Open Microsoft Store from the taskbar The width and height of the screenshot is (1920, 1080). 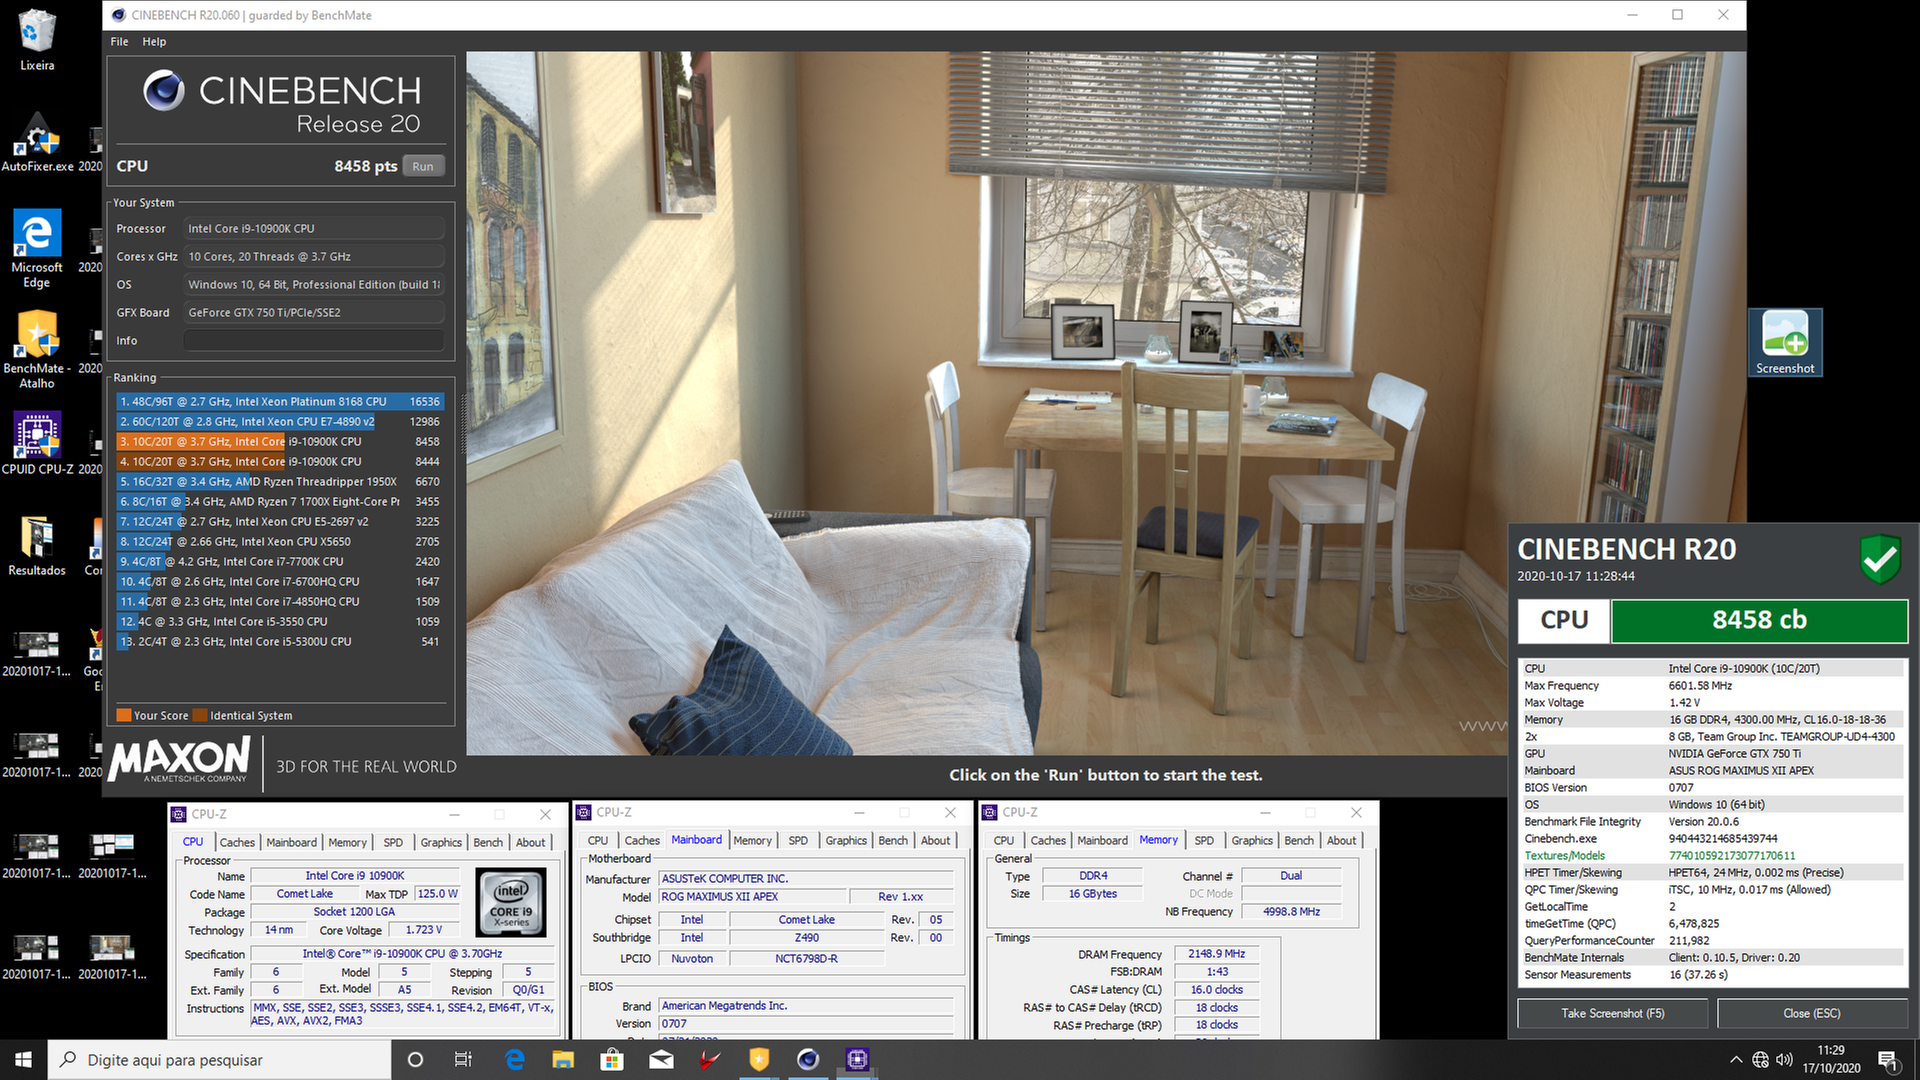point(612,1059)
